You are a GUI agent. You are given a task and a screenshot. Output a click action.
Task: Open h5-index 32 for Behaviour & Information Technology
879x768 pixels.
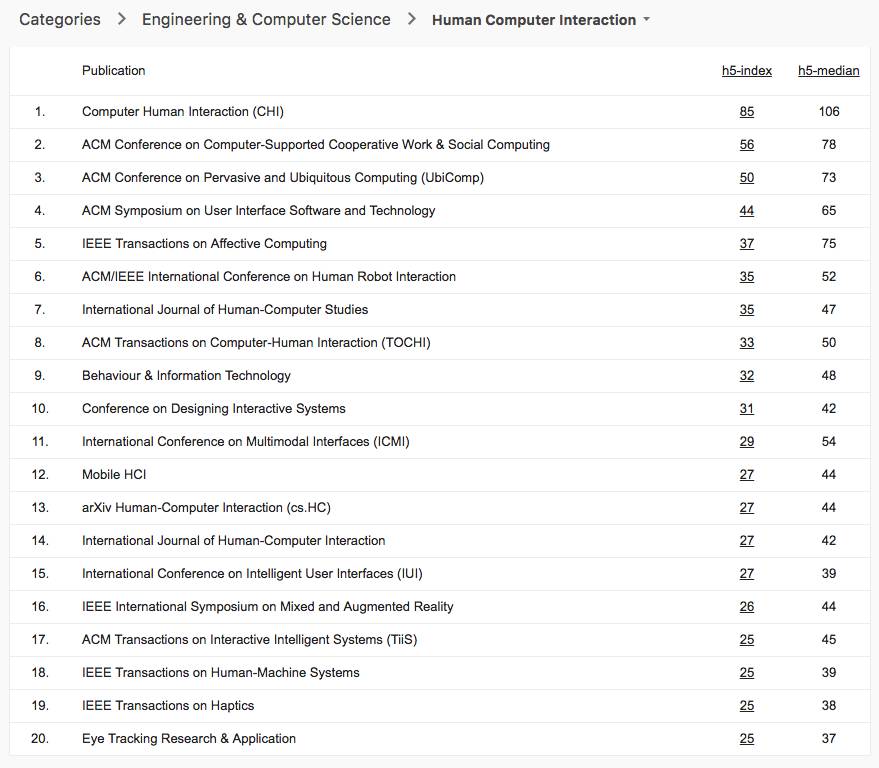click(x=747, y=376)
